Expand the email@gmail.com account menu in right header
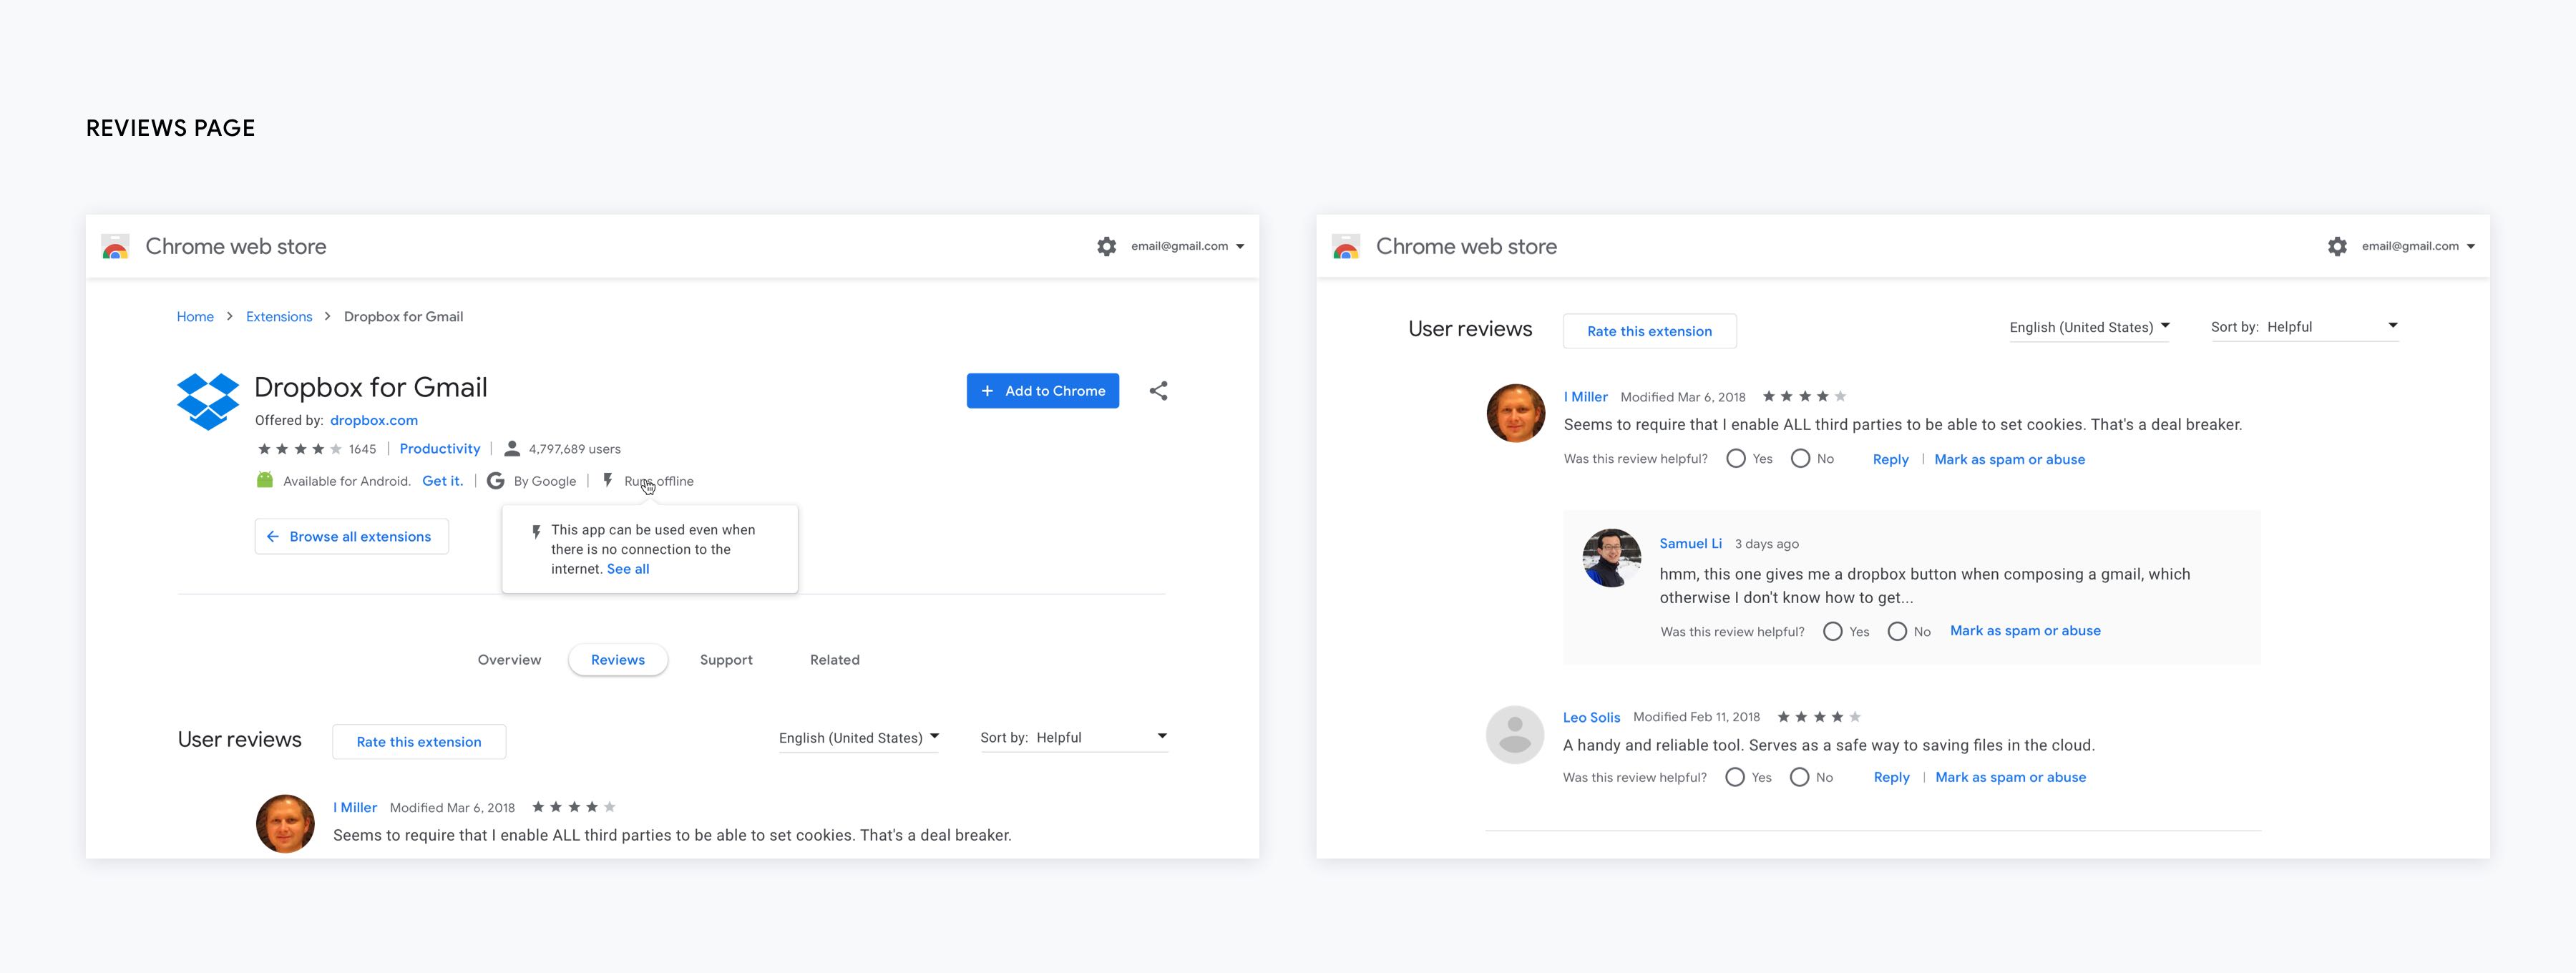The height and width of the screenshot is (973, 2576). 2418,246
